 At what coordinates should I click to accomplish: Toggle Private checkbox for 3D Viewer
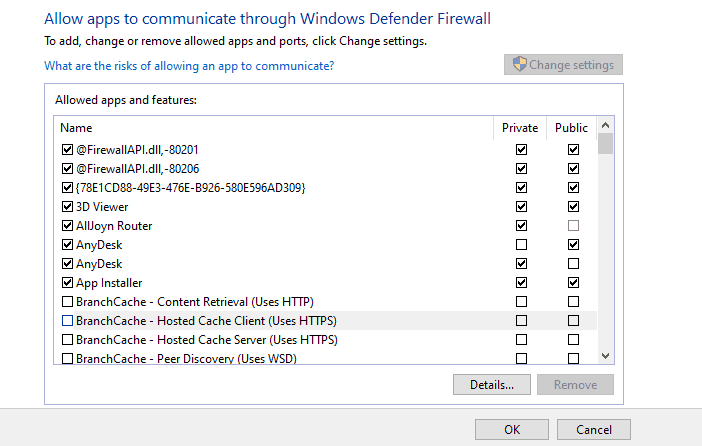pos(521,206)
